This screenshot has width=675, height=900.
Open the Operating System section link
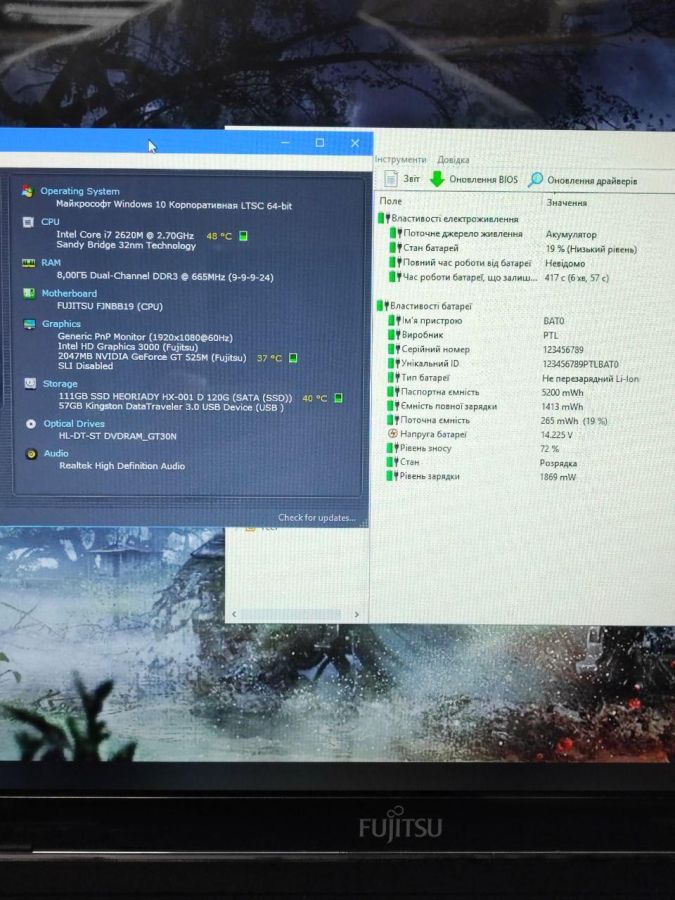pyautogui.click(x=80, y=191)
